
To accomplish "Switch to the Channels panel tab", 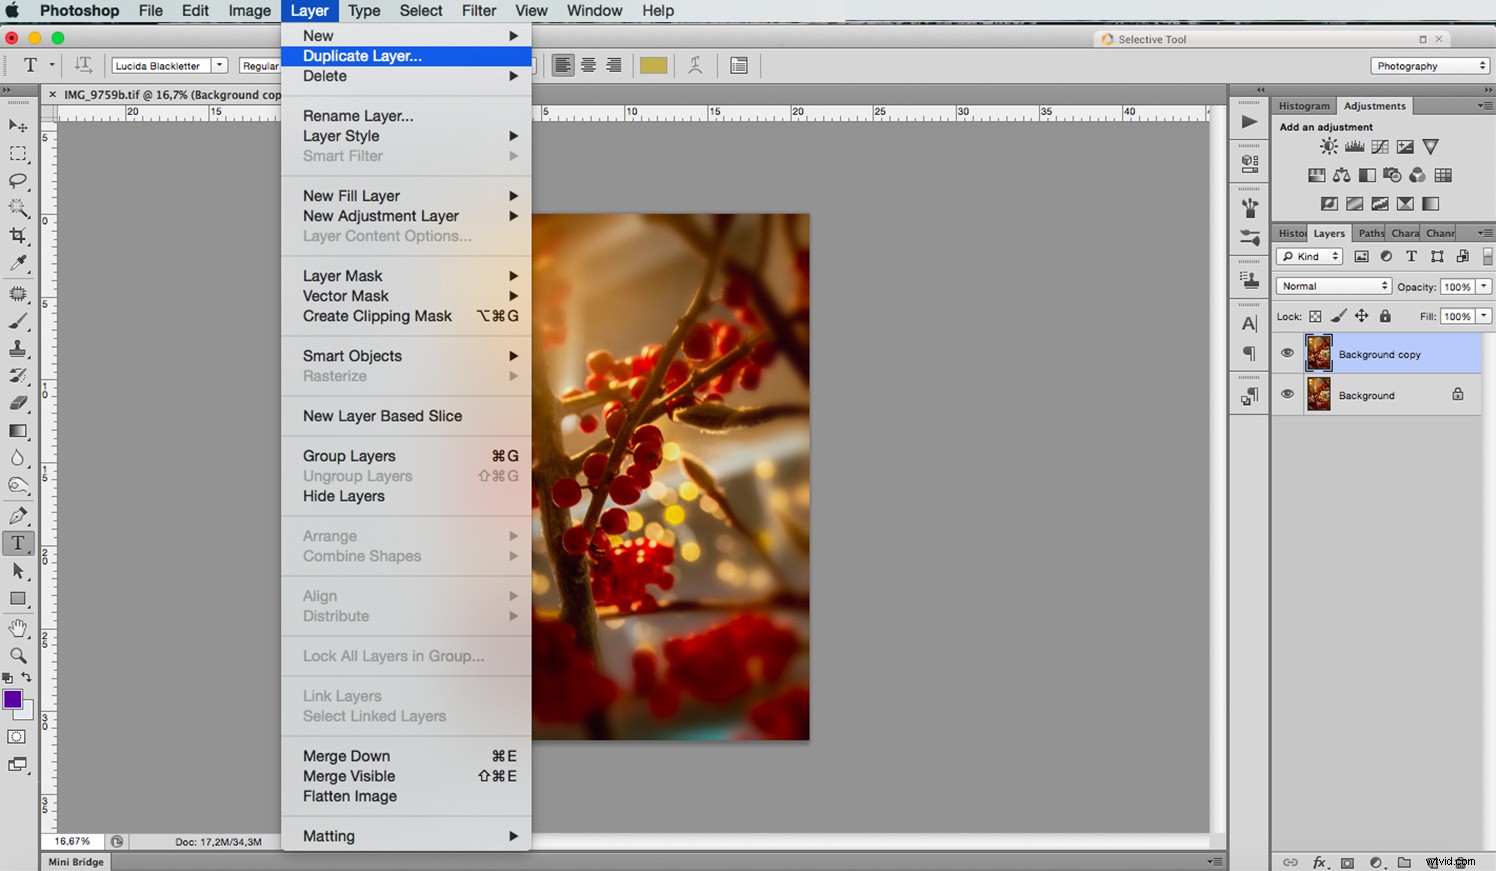I will click(x=1439, y=232).
